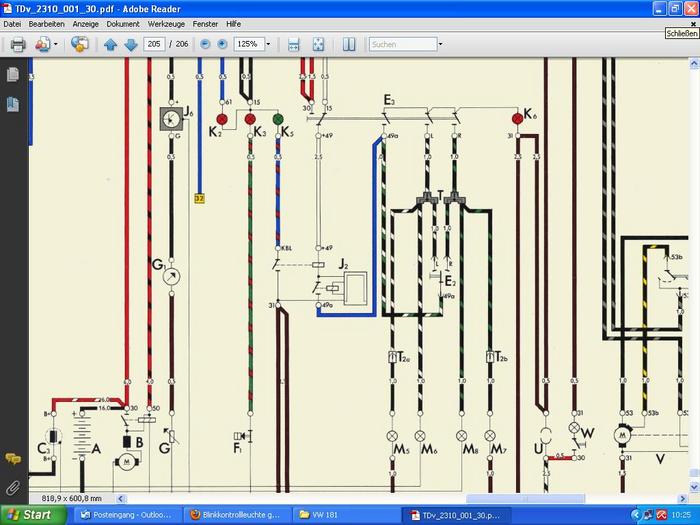Click the battery symbol labeled A
This screenshot has height=525, width=700.
82,434
